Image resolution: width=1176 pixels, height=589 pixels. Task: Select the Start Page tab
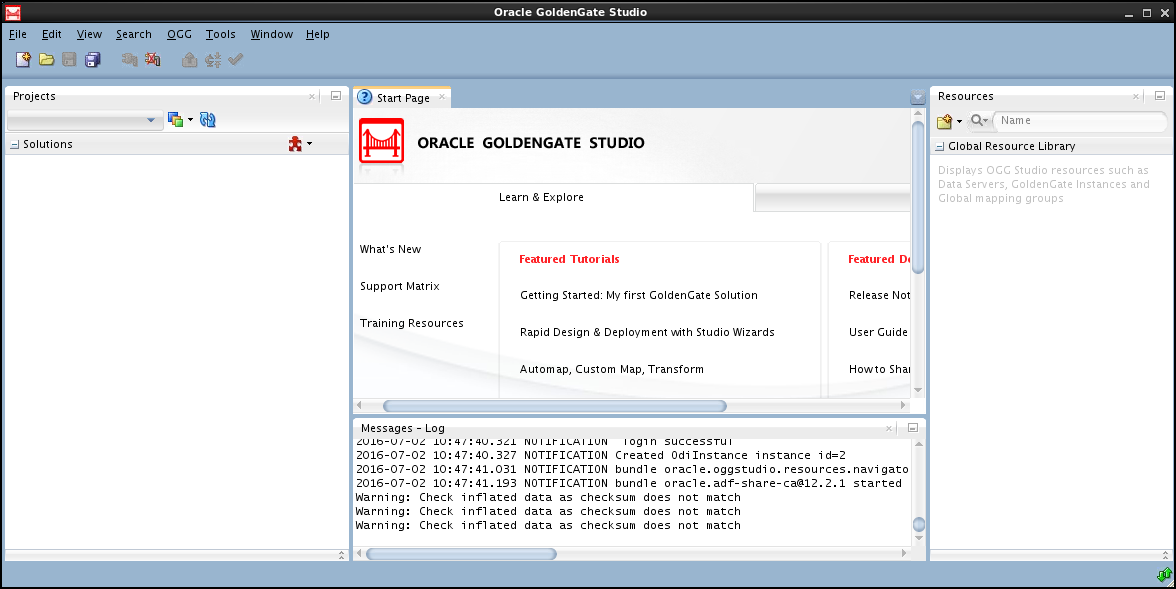point(402,97)
